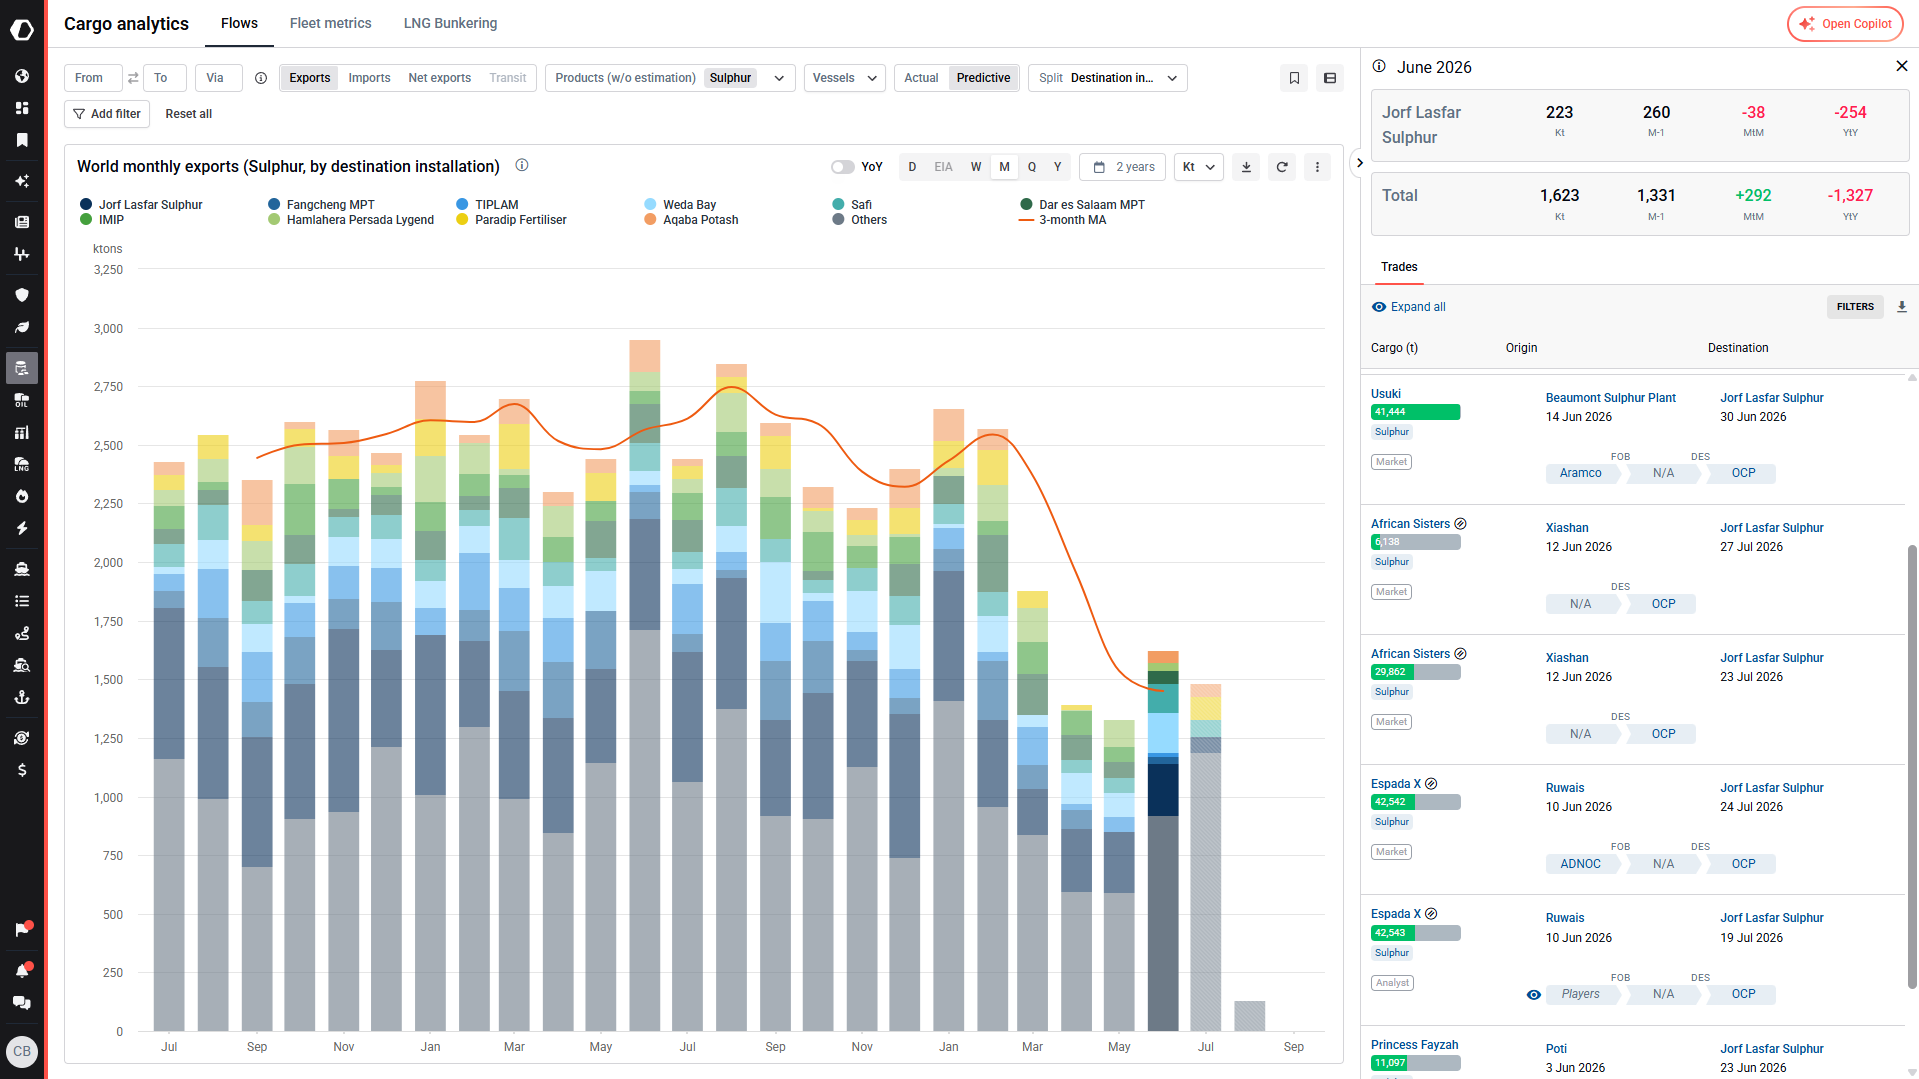Toggle Jorf Lasfar Sulphur legend swatch
The image size is (1919, 1079).
pyautogui.click(x=86, y=204)
